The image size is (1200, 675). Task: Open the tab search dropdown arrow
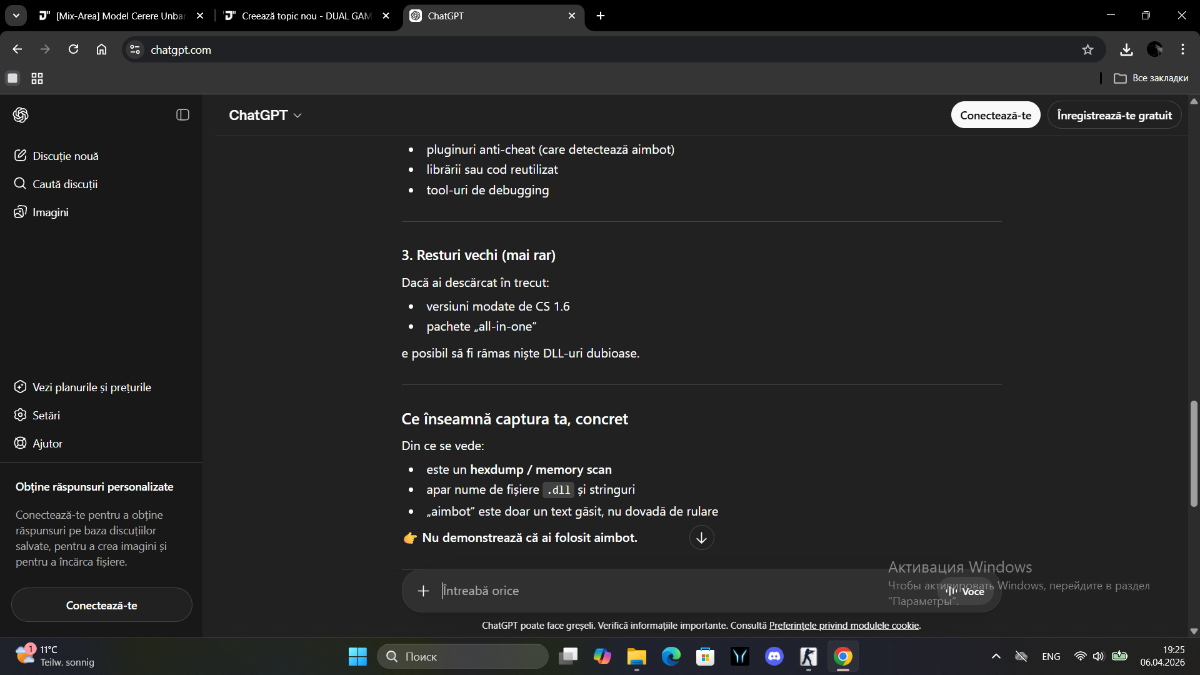16,16
